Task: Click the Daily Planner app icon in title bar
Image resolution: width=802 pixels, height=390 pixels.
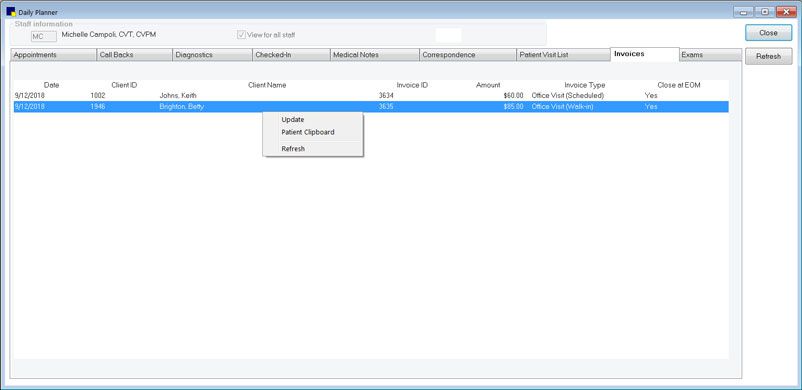Action: tap(11, 12)
